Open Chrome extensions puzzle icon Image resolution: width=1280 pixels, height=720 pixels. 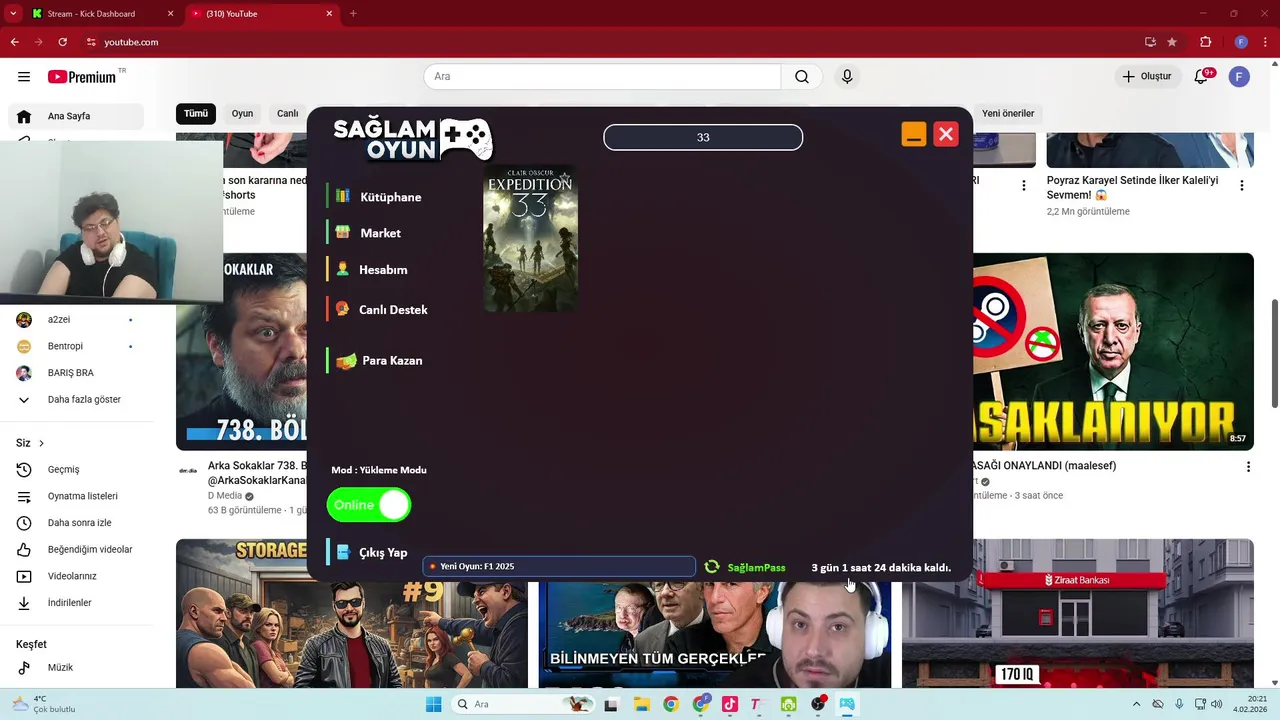[x=1205, y=42]
